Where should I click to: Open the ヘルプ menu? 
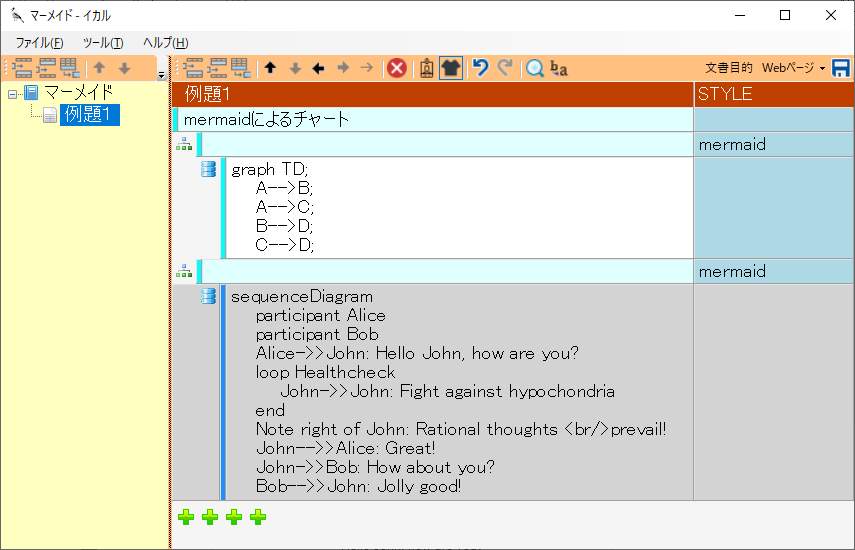tap(165, 42)
